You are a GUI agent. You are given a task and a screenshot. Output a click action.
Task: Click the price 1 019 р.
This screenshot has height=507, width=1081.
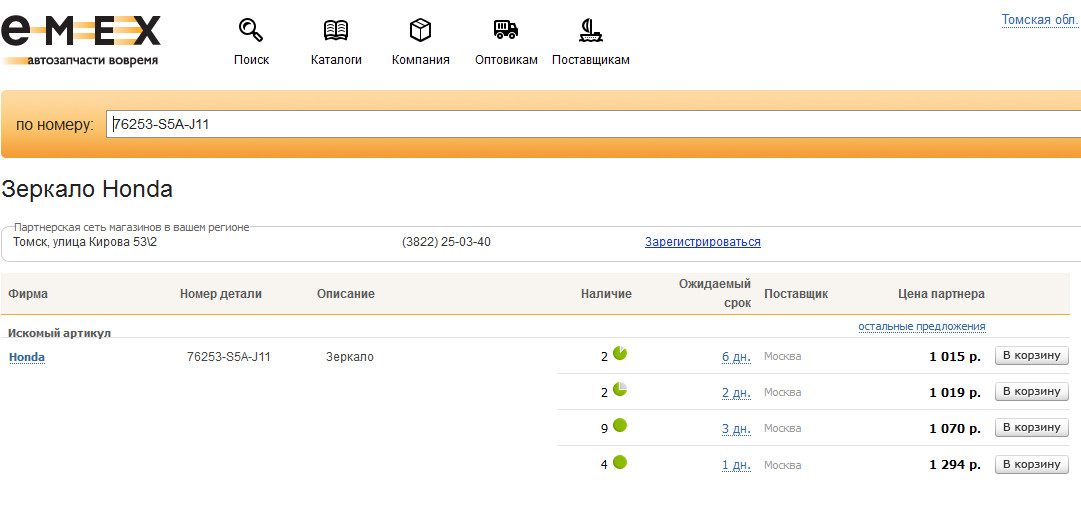(x=955, y=392)
